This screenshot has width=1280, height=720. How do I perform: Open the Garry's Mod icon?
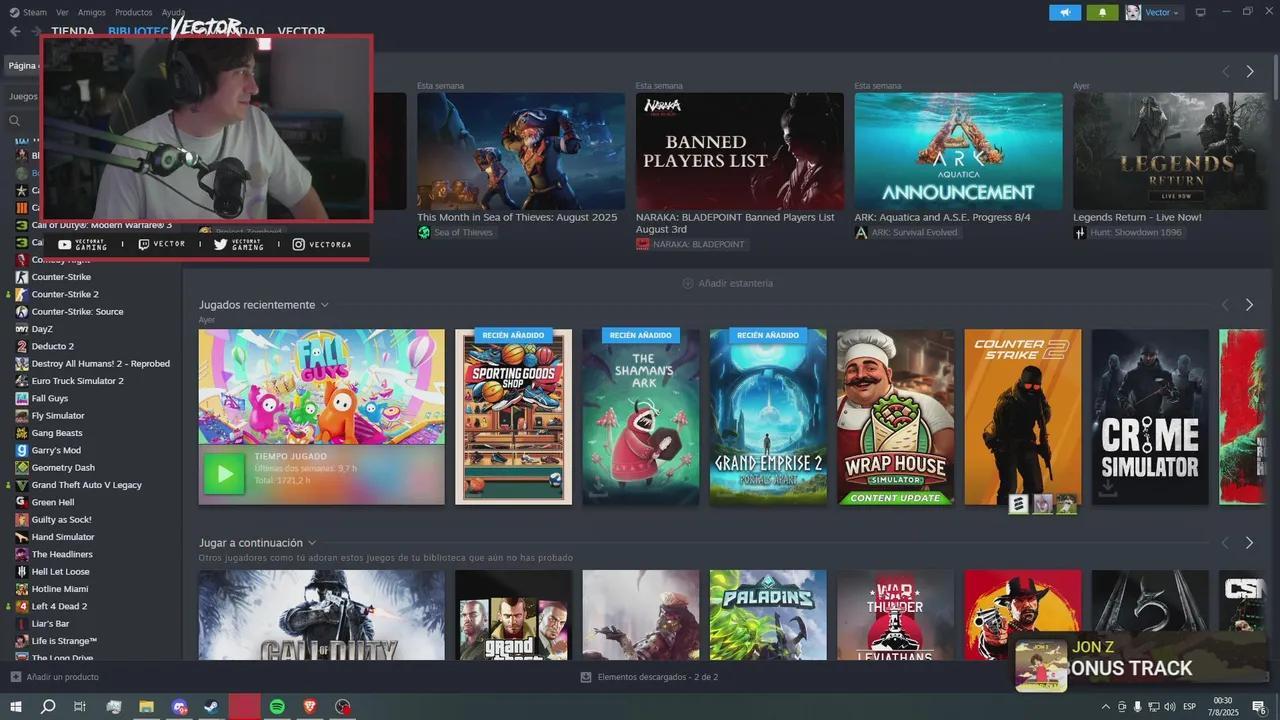[x=22, y=450]
